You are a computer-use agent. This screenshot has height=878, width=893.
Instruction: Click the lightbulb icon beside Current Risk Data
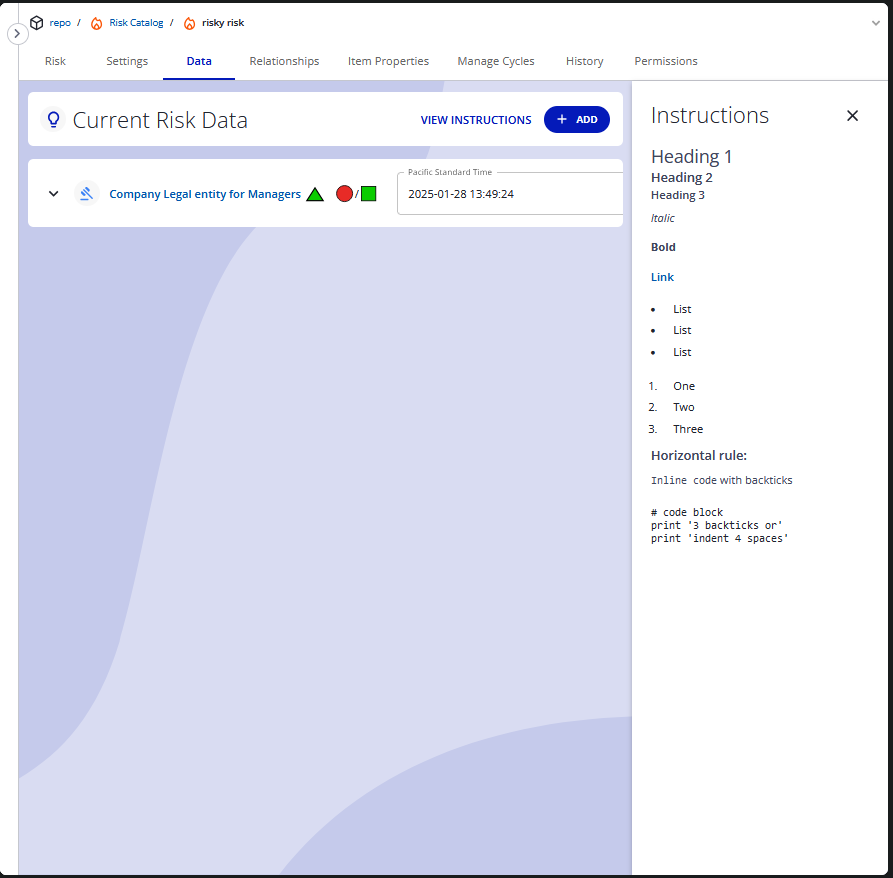53,120
